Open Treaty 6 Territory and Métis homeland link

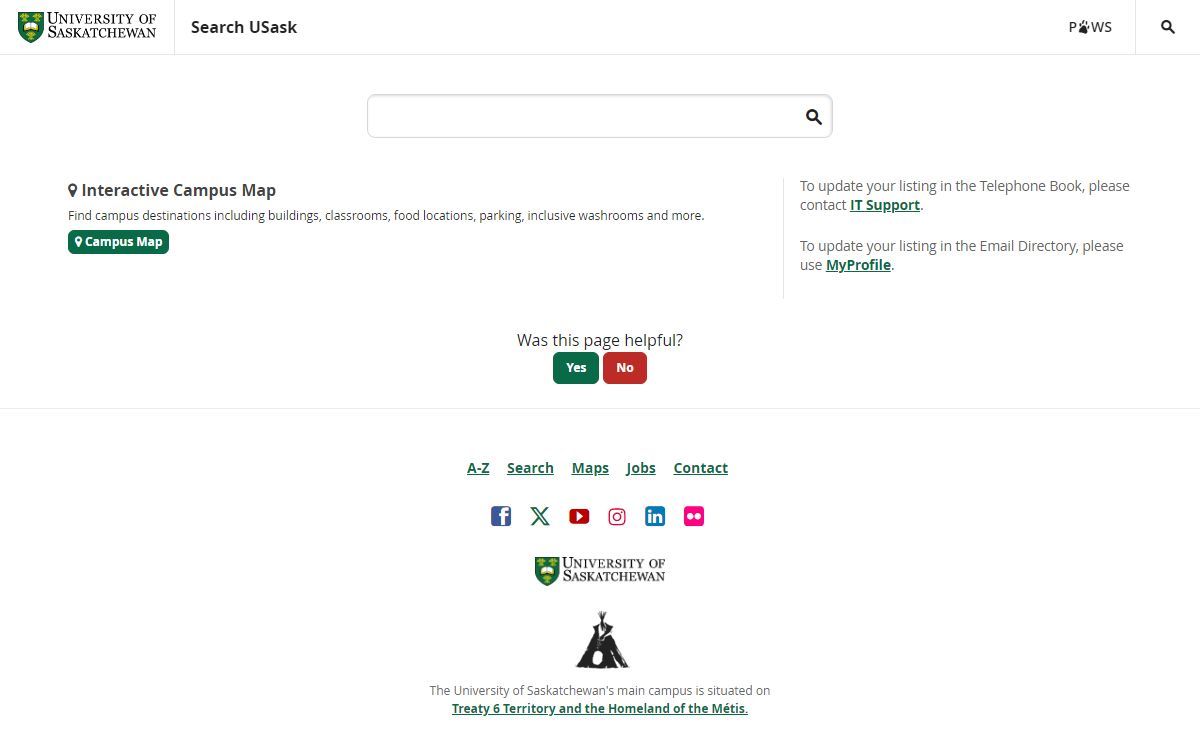(600, 709)
